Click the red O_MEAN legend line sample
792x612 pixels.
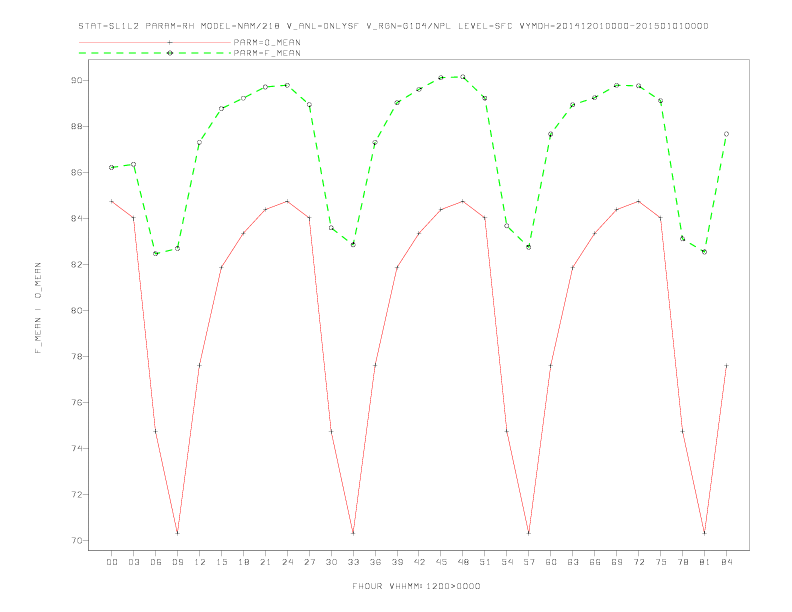click(155, 42)
